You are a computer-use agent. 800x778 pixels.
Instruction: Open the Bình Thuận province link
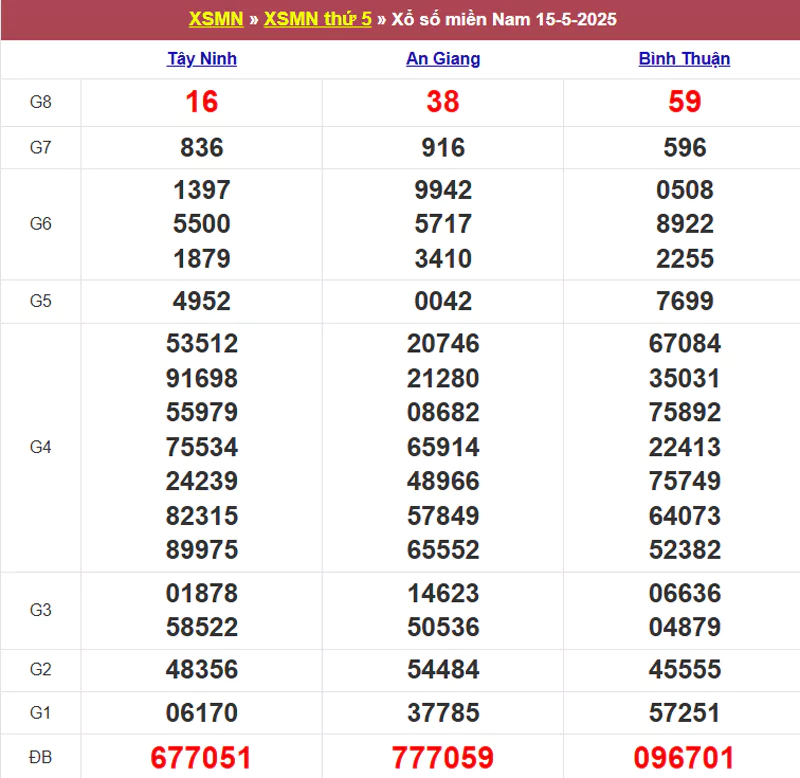684,59
